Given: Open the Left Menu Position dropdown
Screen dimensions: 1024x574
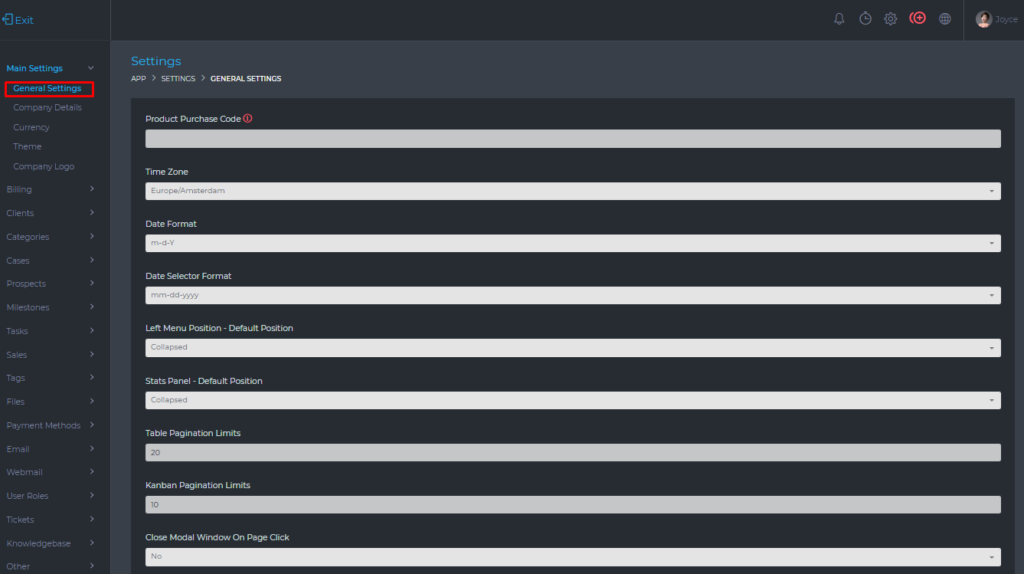Looking at the screenshot, I should [573, 347].
